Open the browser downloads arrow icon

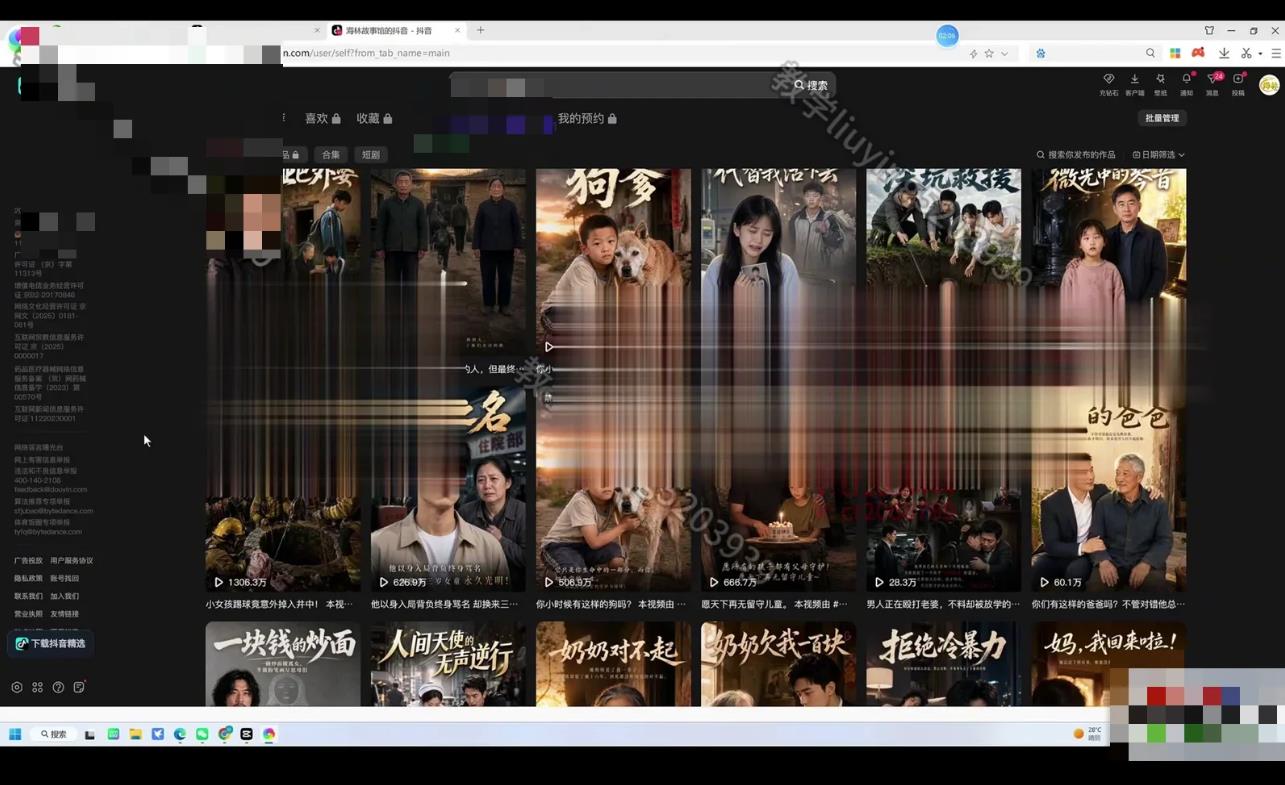pos(1223,54)
